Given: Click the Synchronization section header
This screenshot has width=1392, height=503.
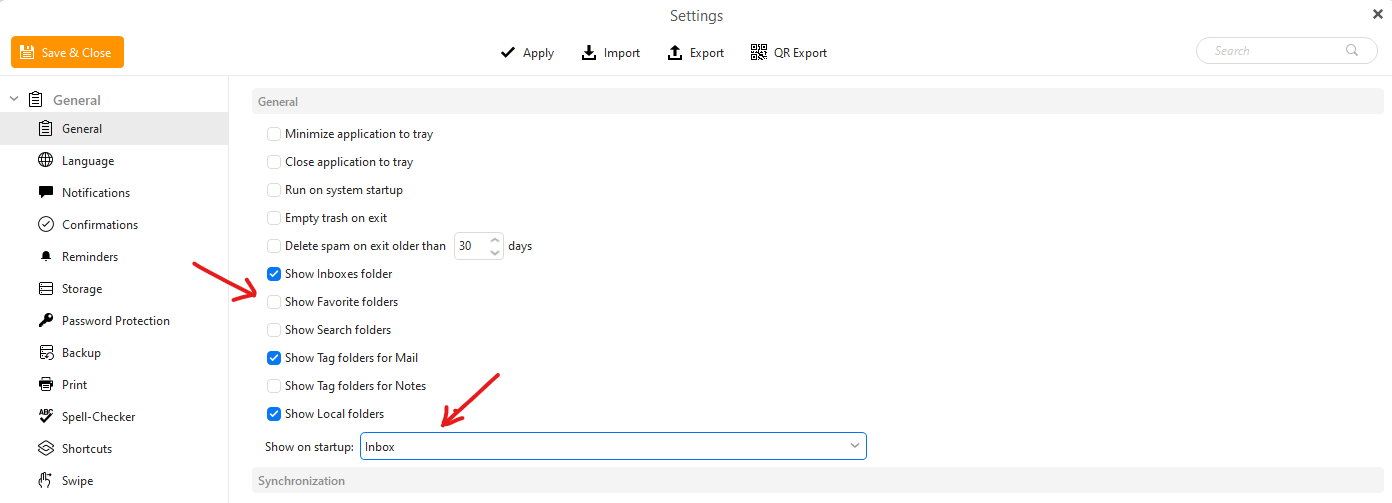Looking at the screenshot, I should 818,481.
